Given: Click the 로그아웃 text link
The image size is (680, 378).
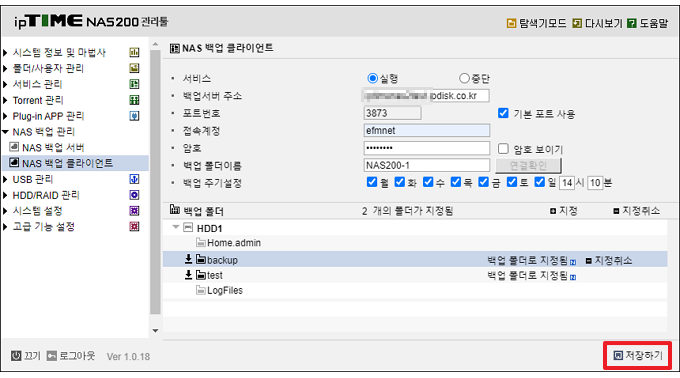Looking at the screenshot, I should click(77, 356).
